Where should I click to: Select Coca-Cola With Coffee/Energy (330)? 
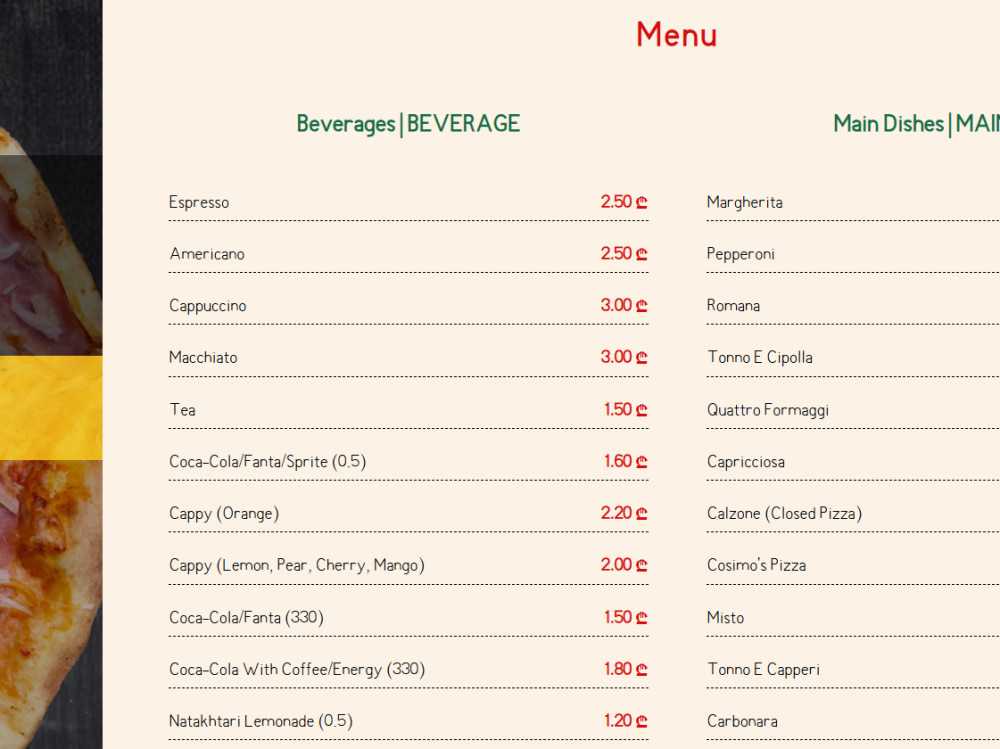297,669
